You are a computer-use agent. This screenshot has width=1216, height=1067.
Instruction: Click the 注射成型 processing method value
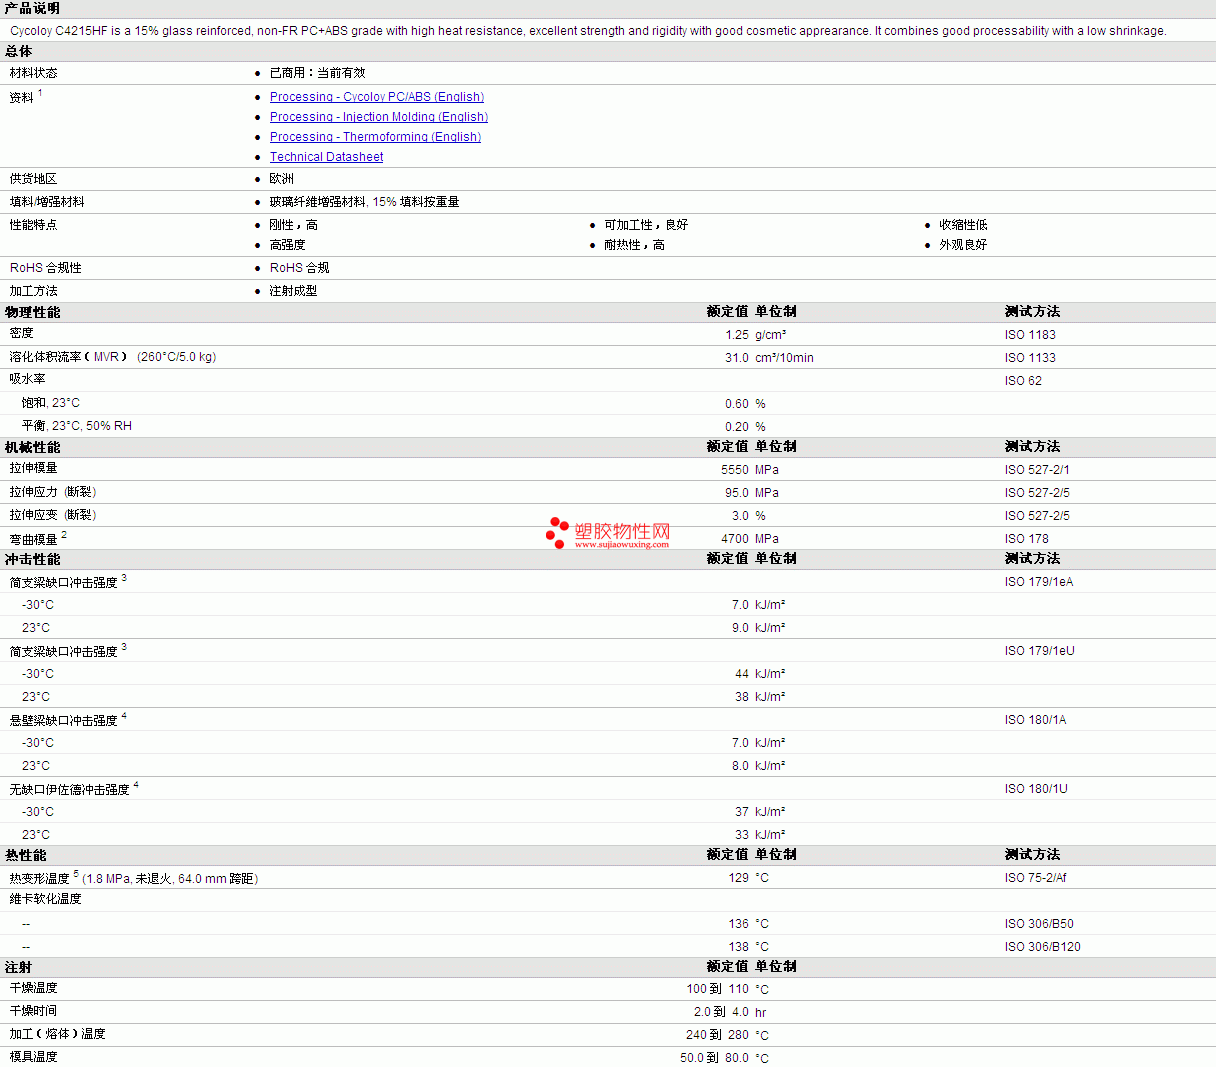294,291
